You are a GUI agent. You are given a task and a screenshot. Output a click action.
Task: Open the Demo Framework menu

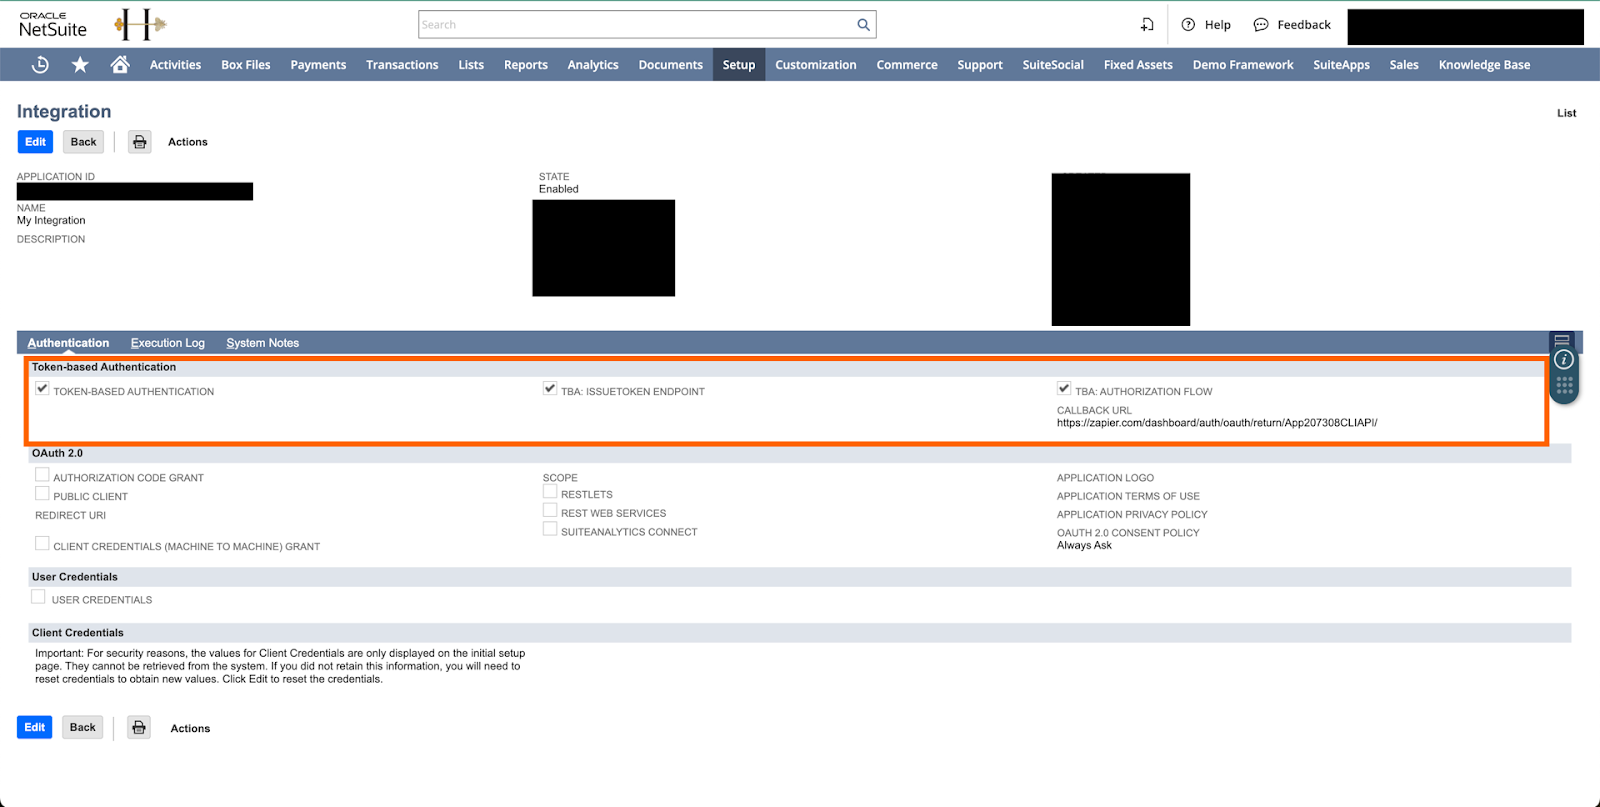point(1243,65)
